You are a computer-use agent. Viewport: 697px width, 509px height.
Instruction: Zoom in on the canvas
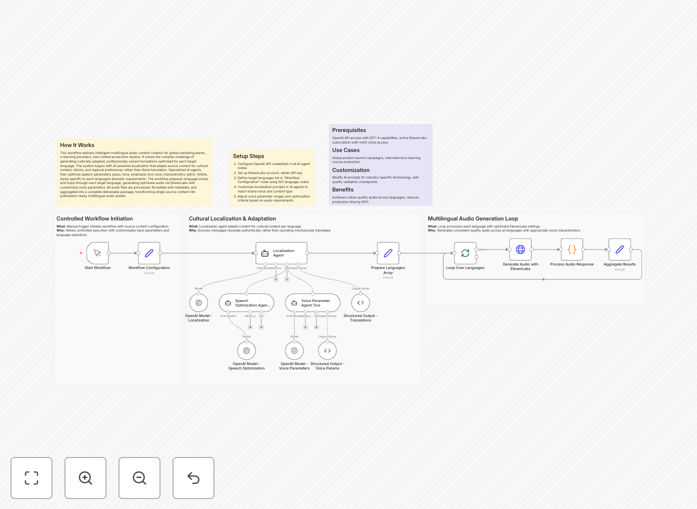click(85, 478)
